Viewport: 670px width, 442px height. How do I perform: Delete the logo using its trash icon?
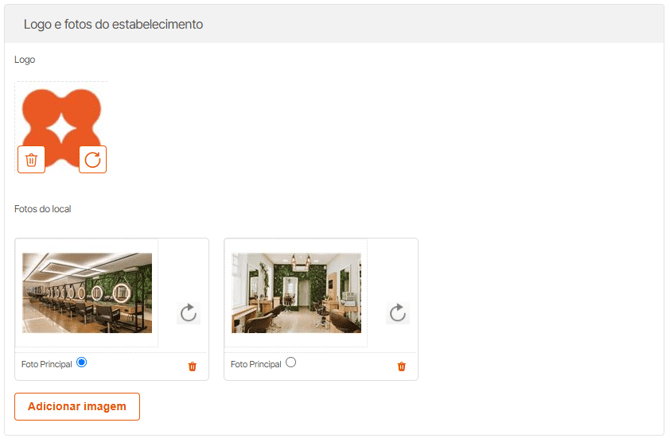coord(31,159)
